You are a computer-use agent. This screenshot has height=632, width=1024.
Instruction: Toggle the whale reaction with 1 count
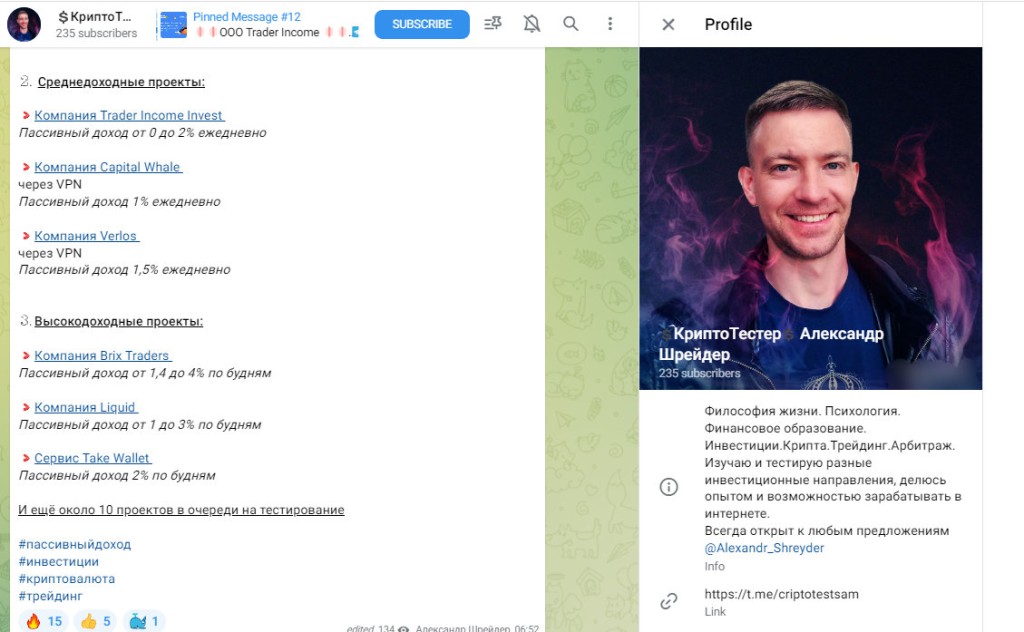144,621
